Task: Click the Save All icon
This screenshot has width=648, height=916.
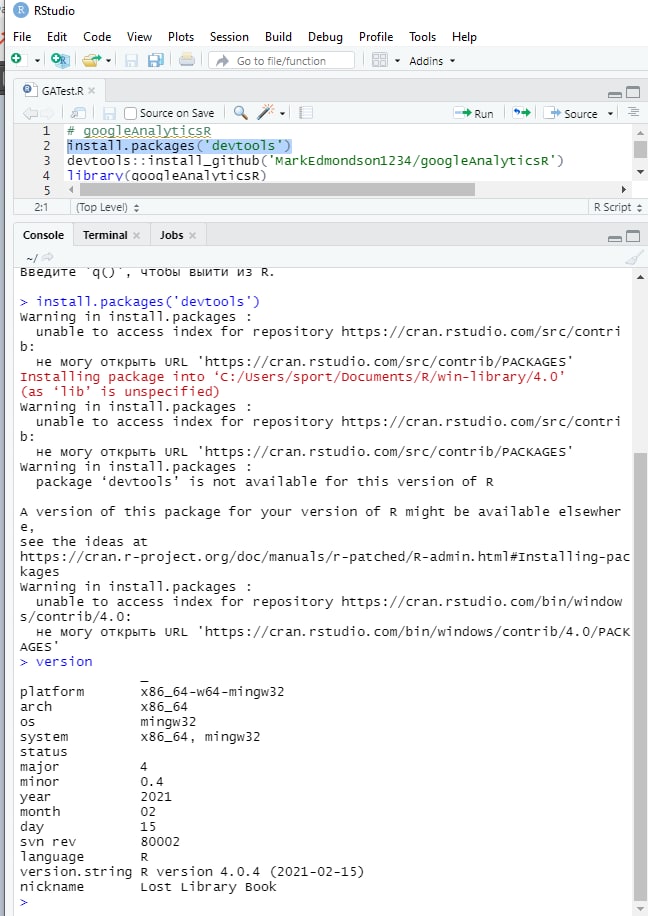Action: 155,61
